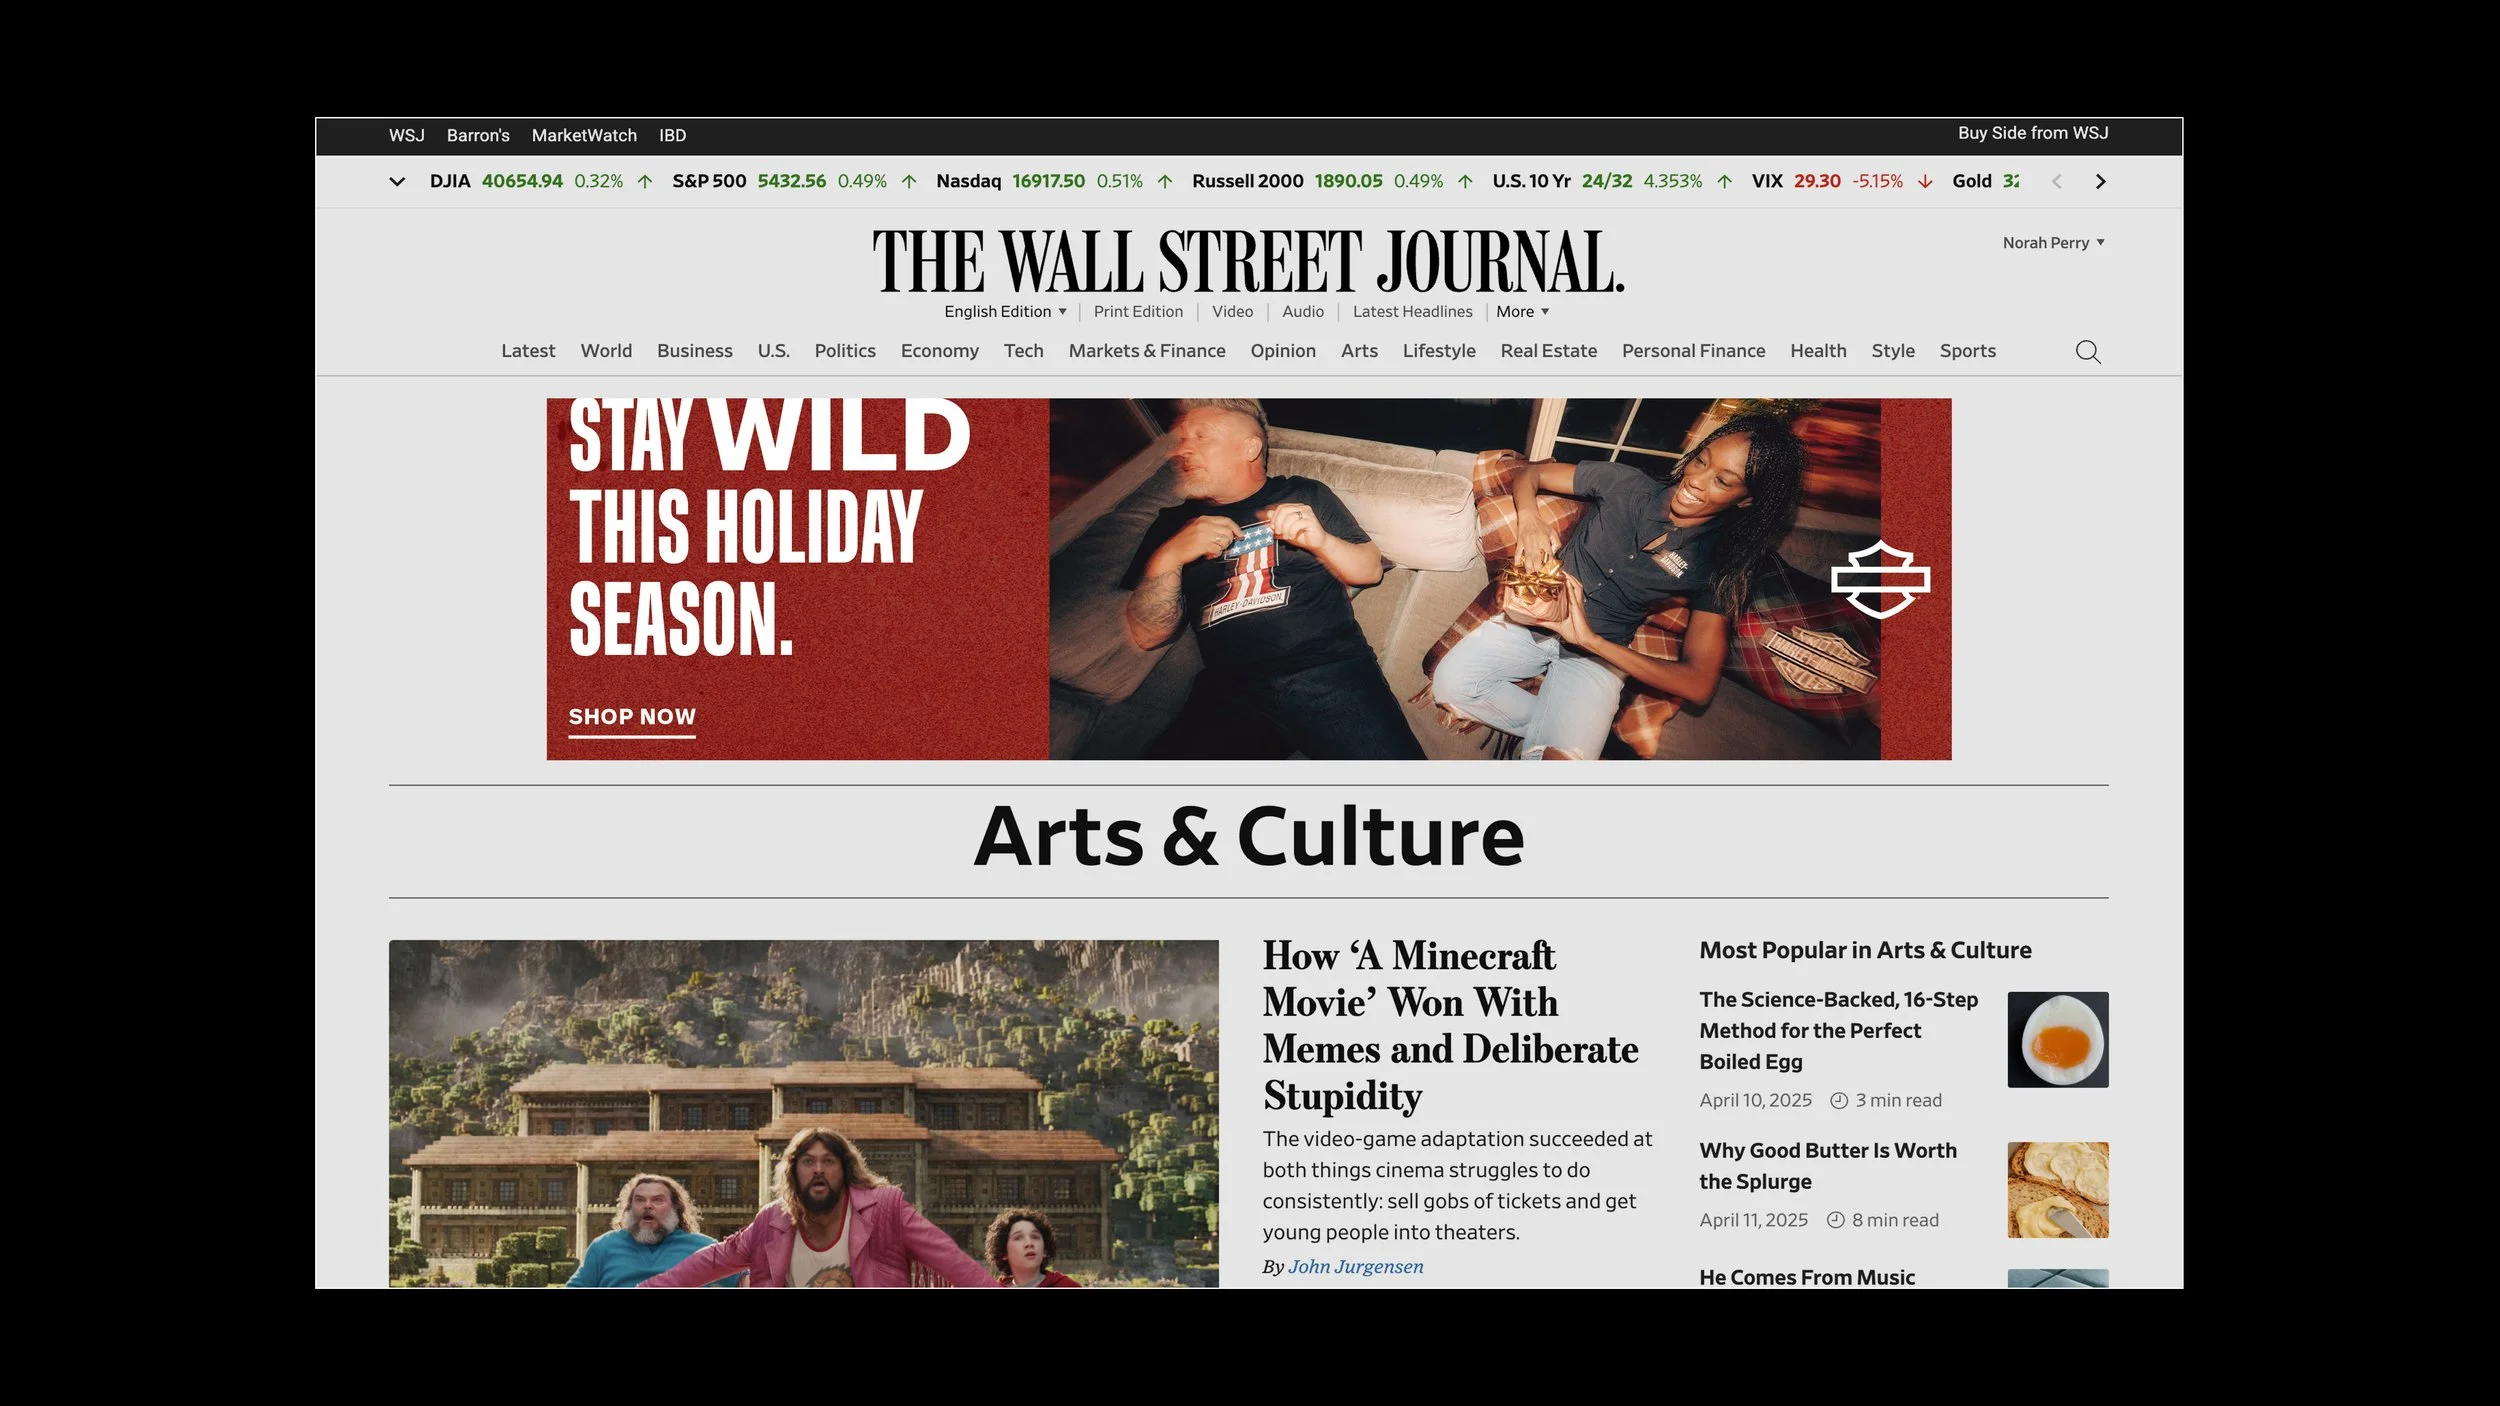The image size is (2500, 1406).
Task: Click the Harley-Davidson logo in ad
Action: pos(1880,580)
